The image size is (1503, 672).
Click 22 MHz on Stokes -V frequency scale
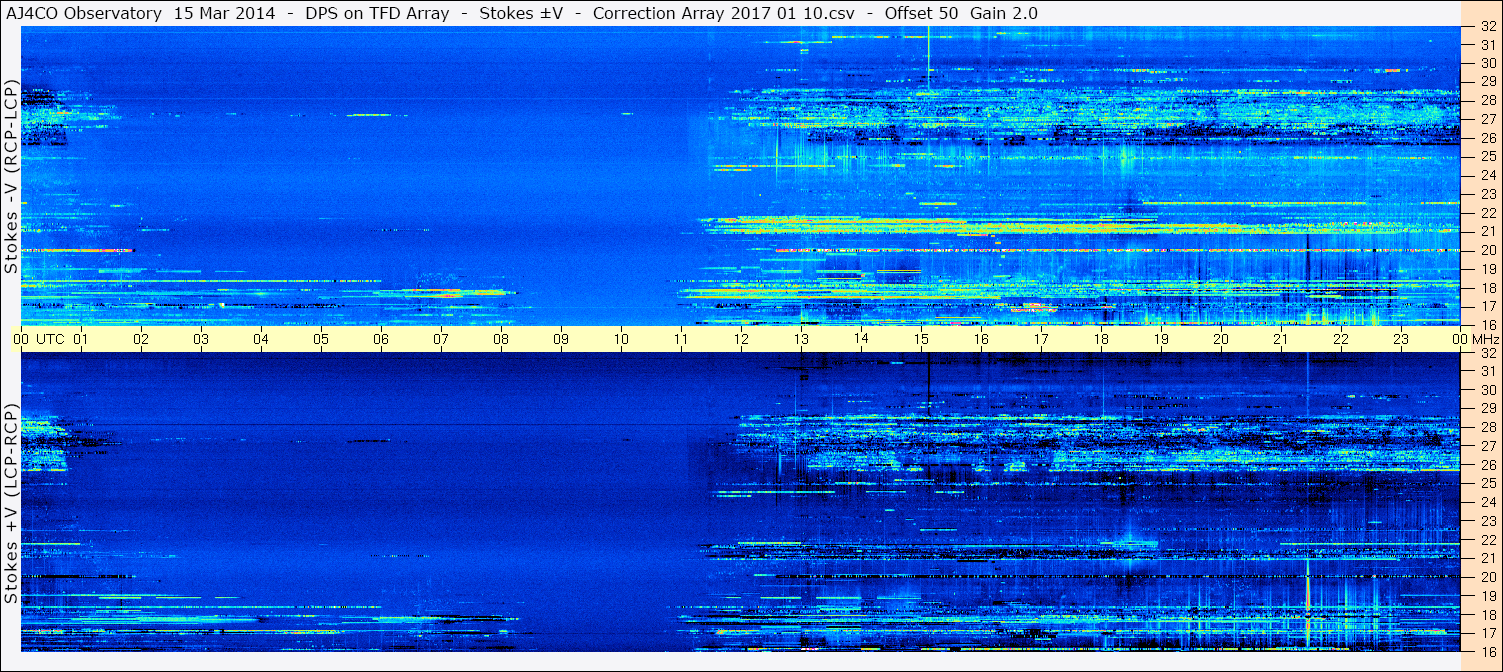(1488, 213)
